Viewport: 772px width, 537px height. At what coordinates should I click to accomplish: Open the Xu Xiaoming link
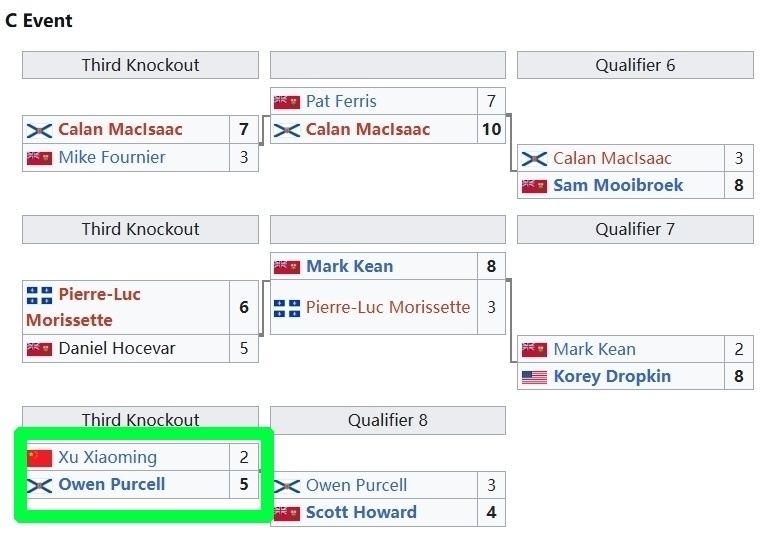107,458
